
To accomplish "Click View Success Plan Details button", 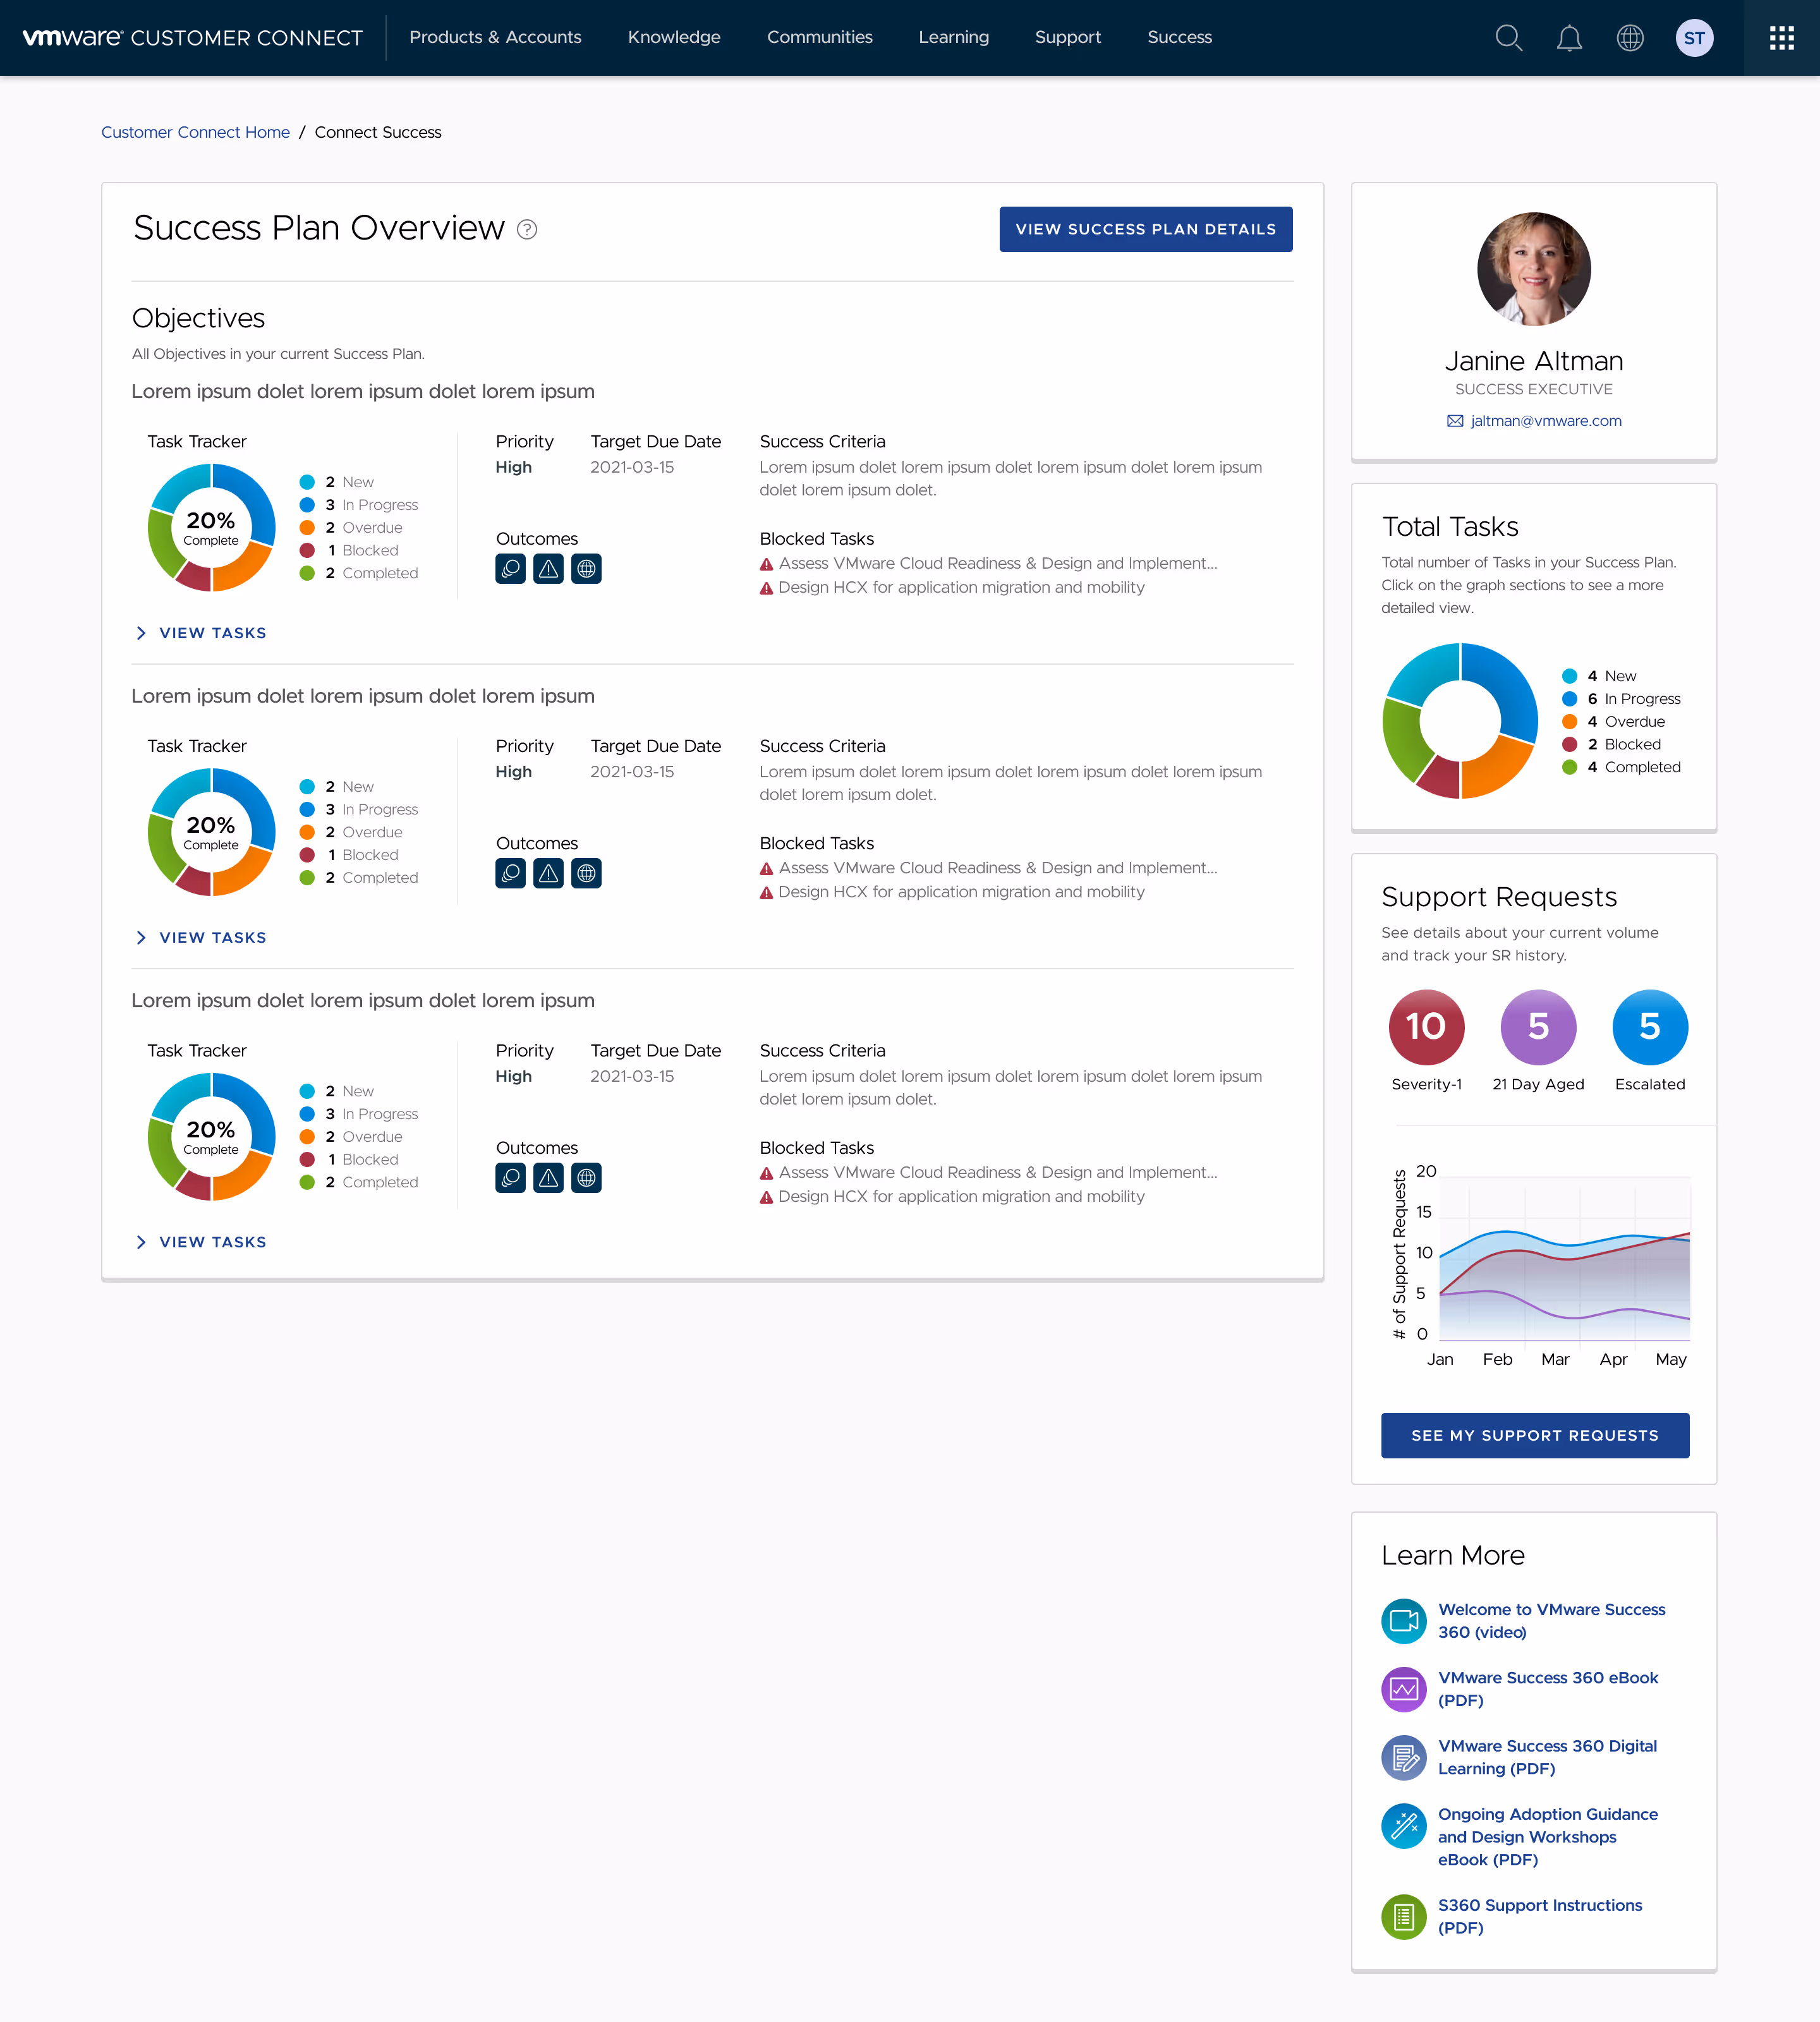I will 1145,229.
